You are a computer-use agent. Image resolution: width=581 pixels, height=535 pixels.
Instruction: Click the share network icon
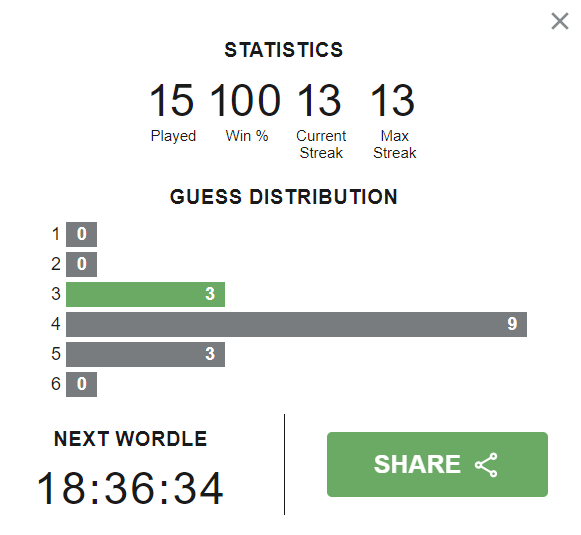click(x=486, y=465)
